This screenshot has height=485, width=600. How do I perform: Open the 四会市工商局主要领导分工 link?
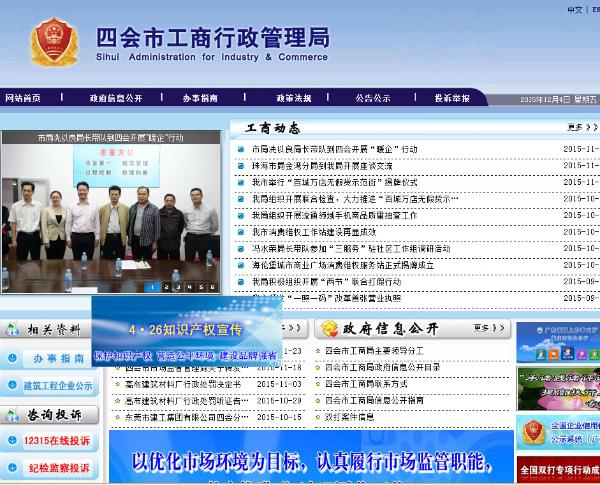tap(375, 351)
